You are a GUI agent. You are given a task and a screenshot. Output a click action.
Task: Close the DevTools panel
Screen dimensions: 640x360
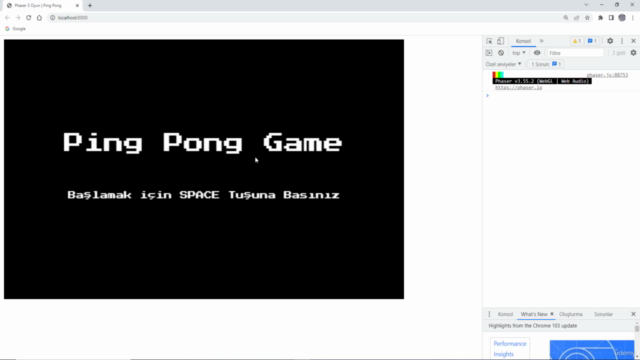point(633,41)
